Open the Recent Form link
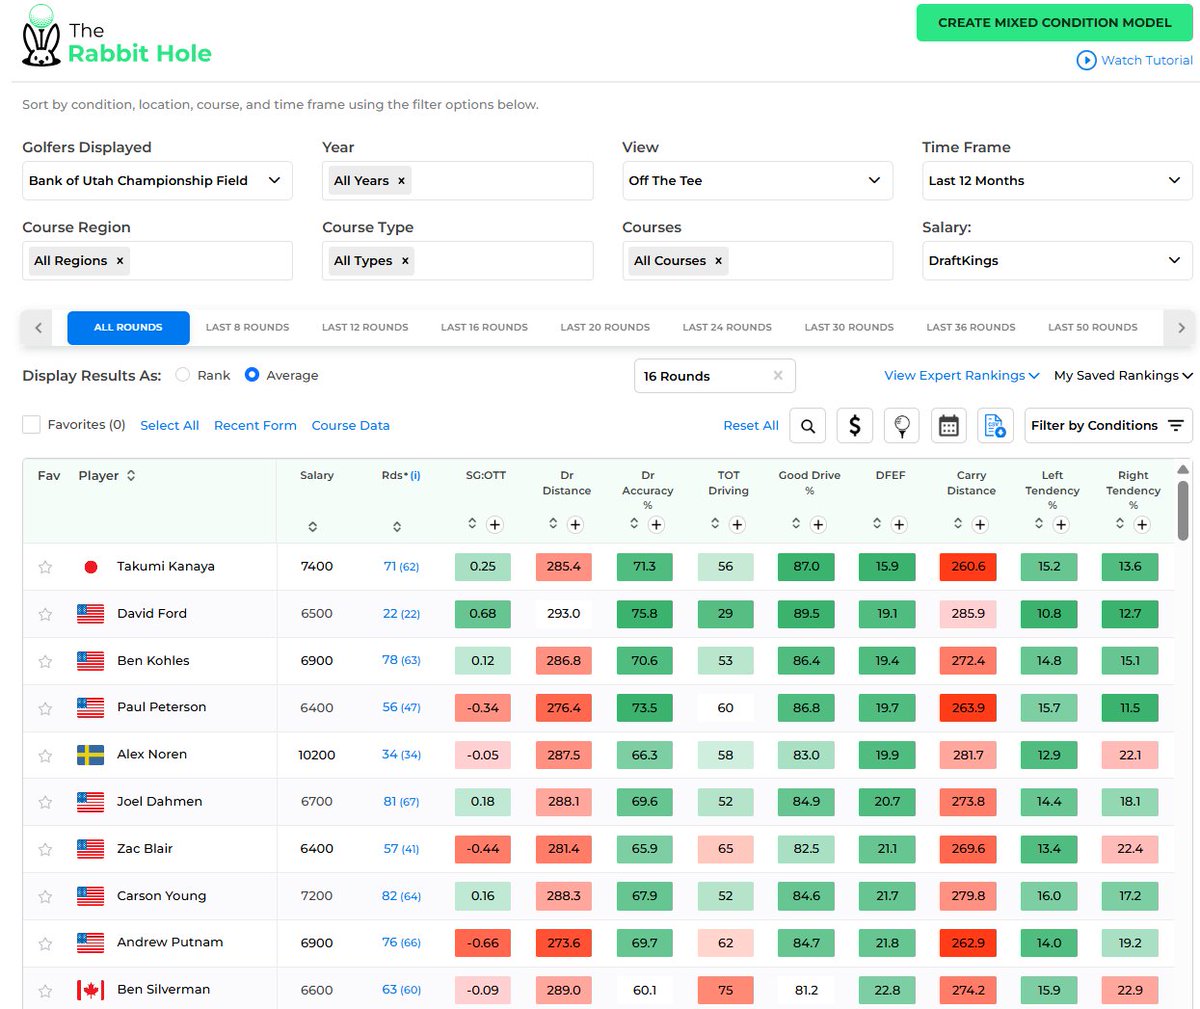The image size is (1200, 1009). (255, 425)
